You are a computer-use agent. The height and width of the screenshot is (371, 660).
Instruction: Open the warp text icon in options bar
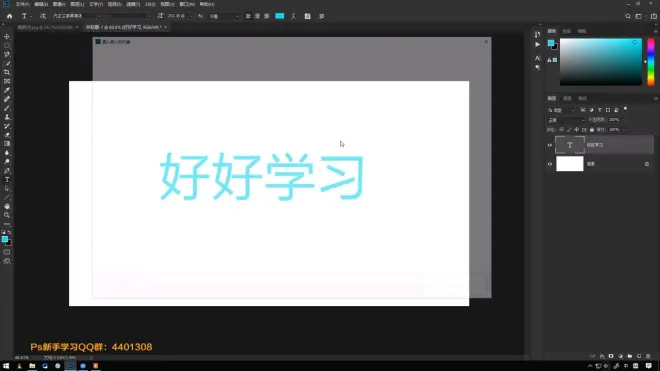coord(293,16)
